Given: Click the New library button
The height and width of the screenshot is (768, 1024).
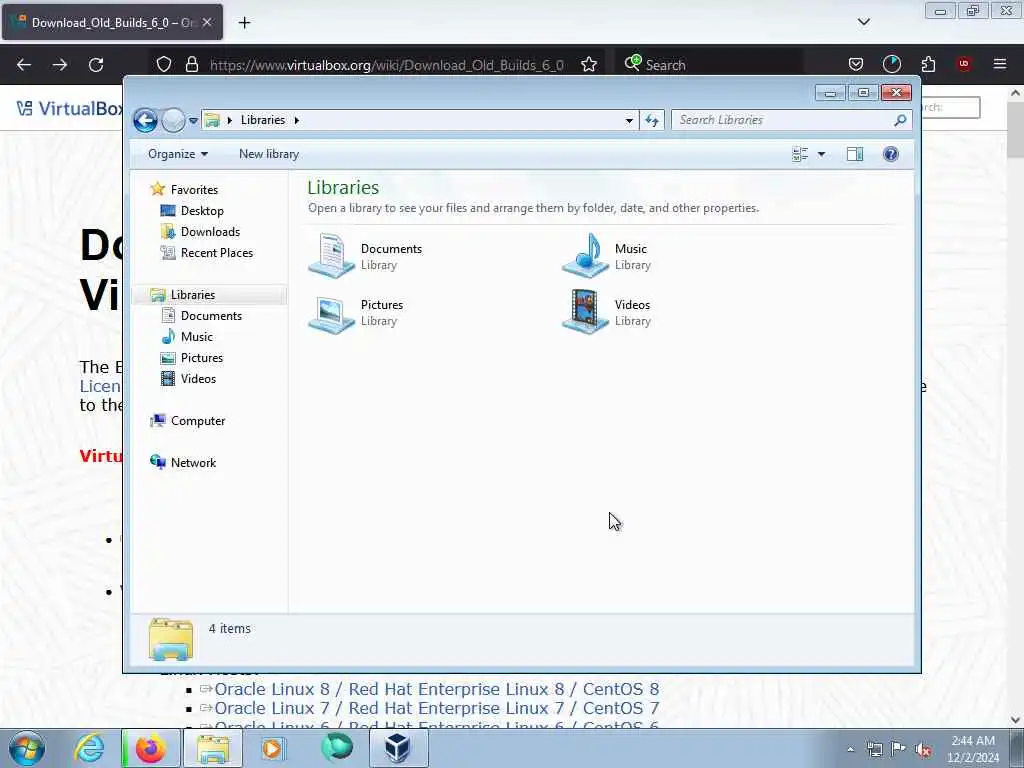Looking at the screenshot, I should click(x=269, y=154).
